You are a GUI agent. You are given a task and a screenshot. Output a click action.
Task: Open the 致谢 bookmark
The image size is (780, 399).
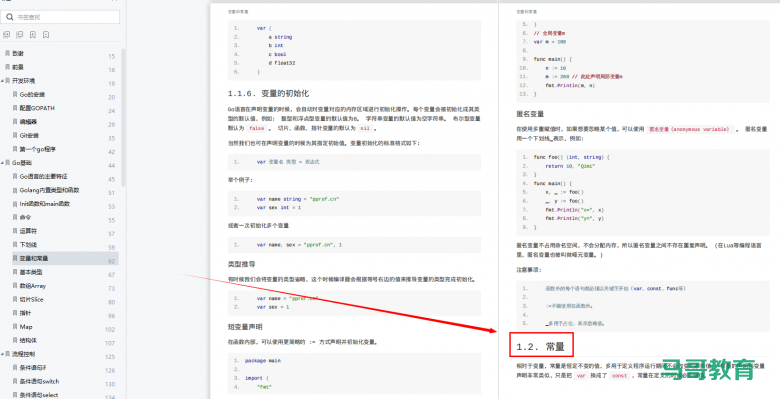pyautogui.click(x=18, y=53)
